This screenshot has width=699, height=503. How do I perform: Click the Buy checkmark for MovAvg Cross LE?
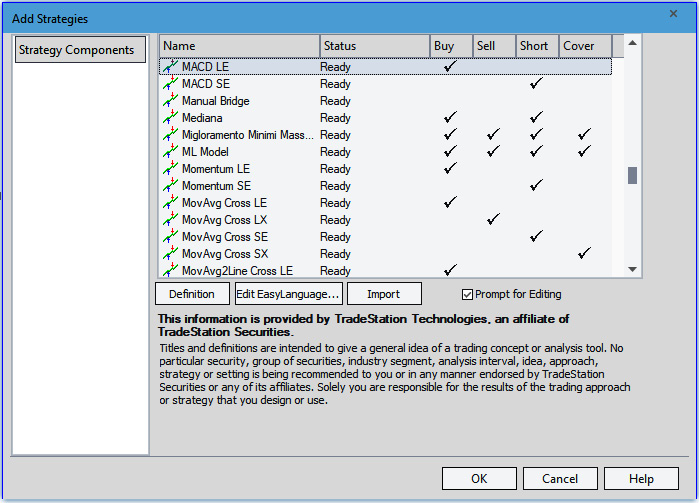450,202
